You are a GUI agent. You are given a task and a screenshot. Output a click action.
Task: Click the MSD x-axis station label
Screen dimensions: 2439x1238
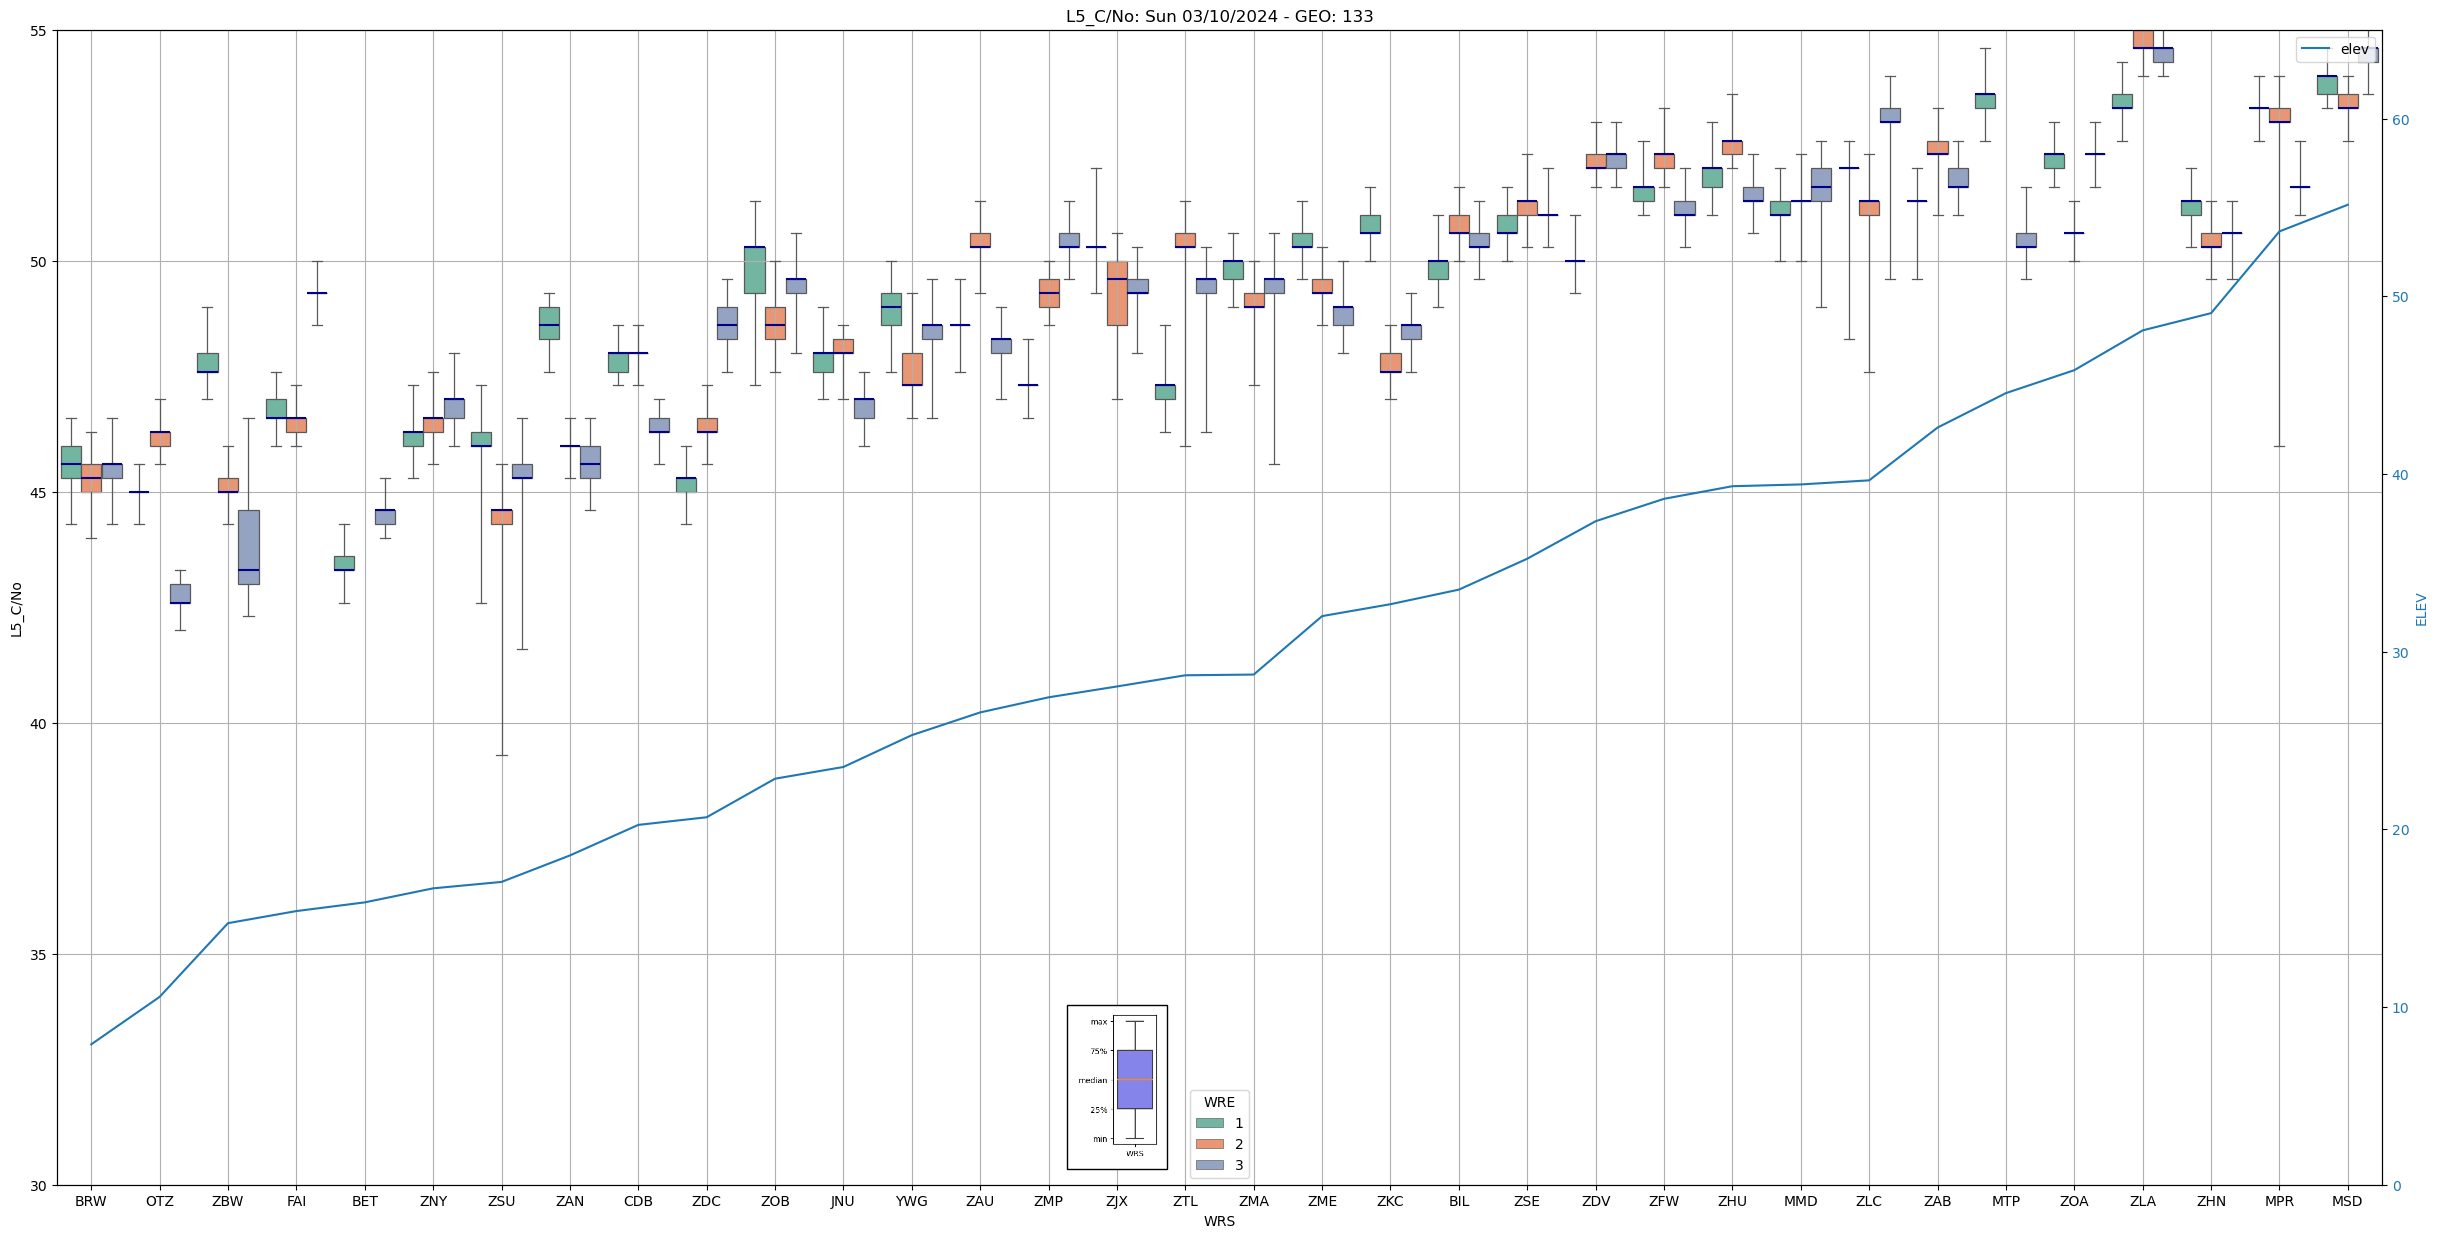tap(2347, 1201)
